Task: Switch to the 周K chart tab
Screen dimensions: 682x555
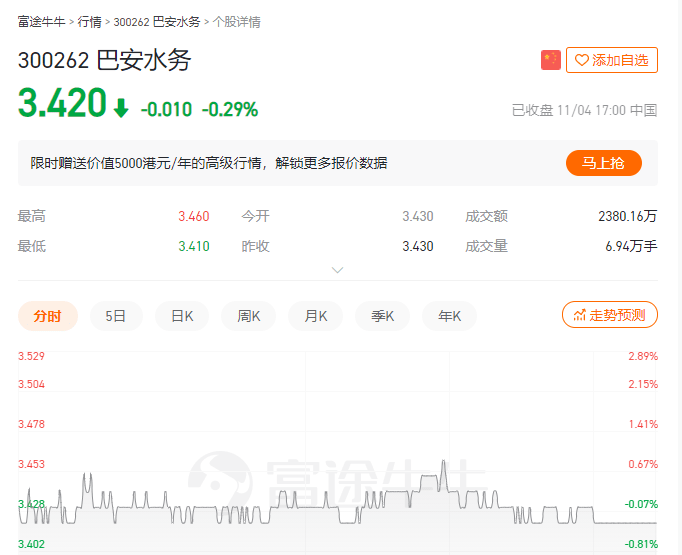Action: pos(248,316)
